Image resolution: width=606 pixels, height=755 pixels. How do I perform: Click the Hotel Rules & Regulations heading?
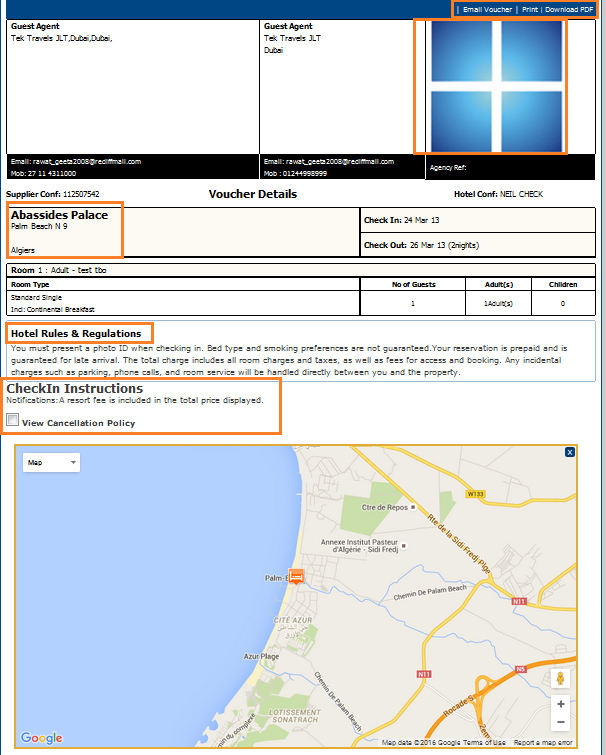(76, 333)
